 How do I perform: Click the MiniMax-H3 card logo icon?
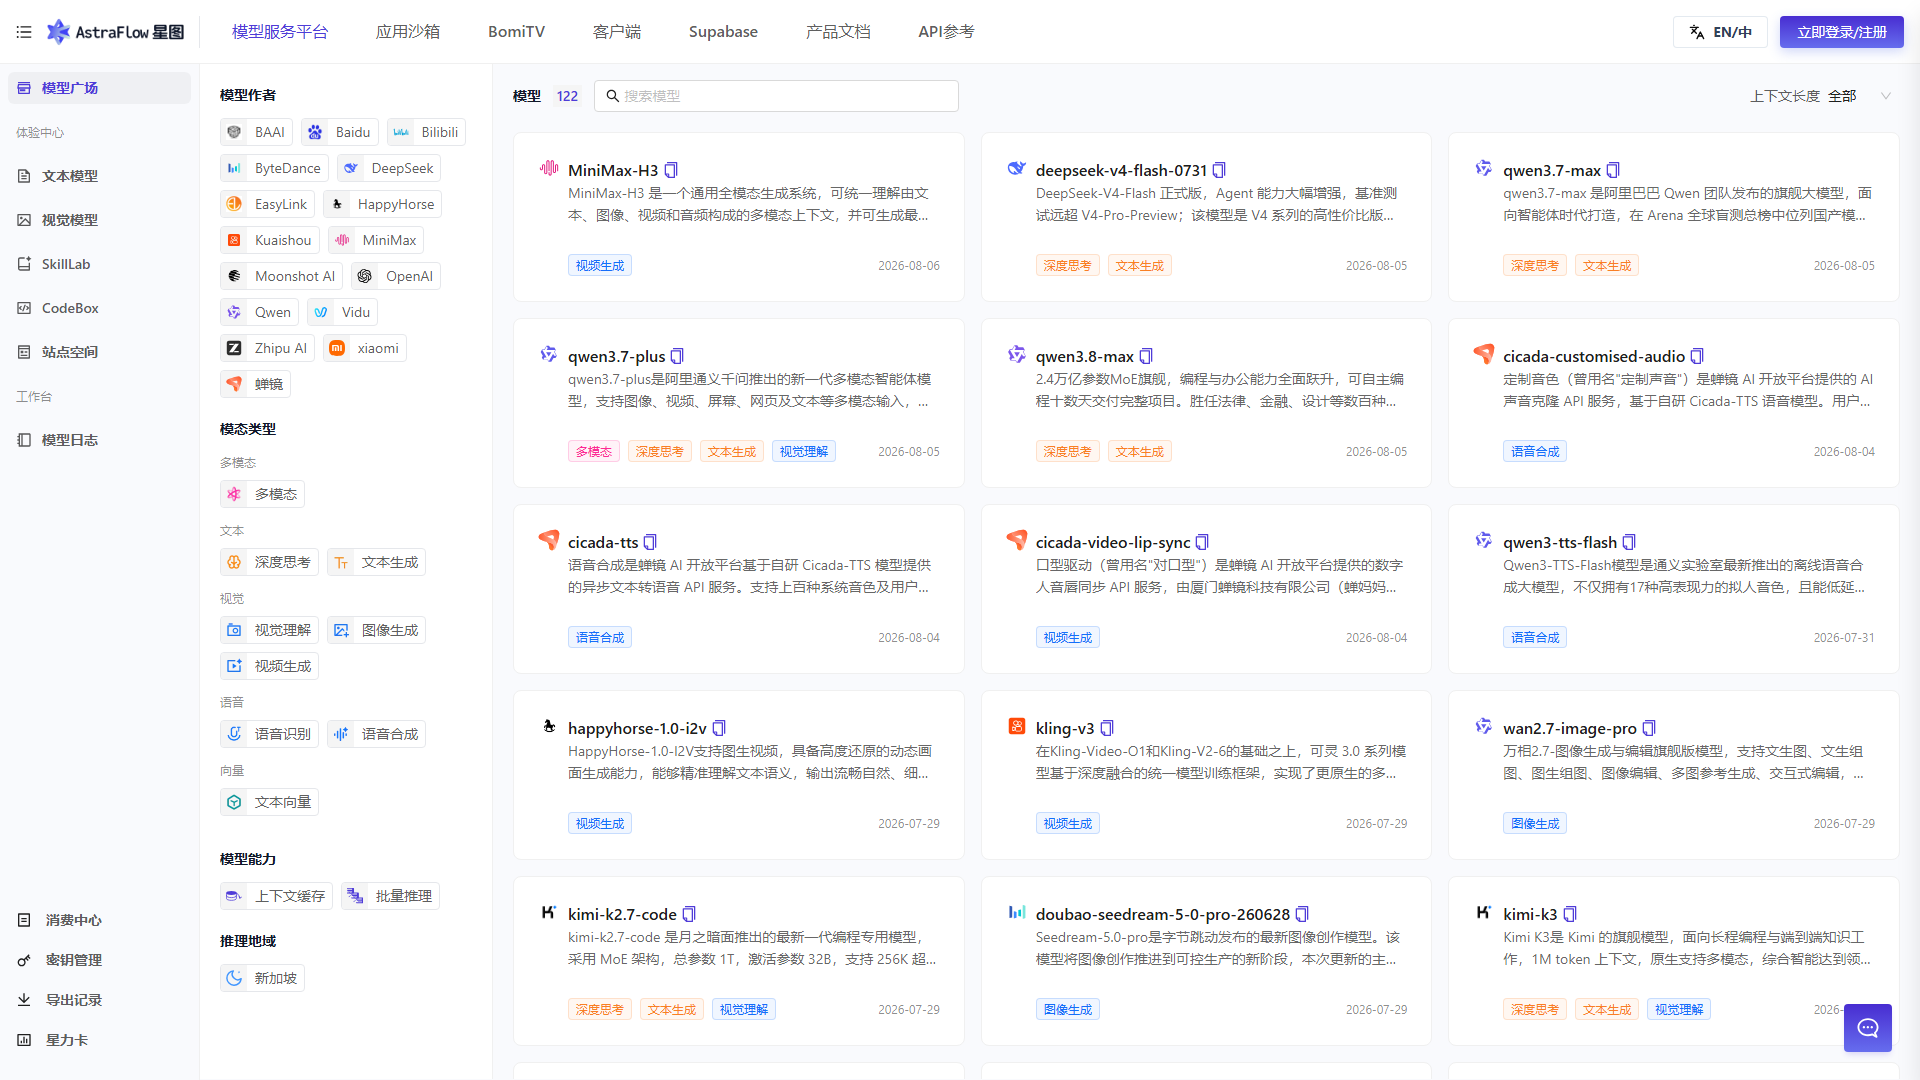click(549, 168)
